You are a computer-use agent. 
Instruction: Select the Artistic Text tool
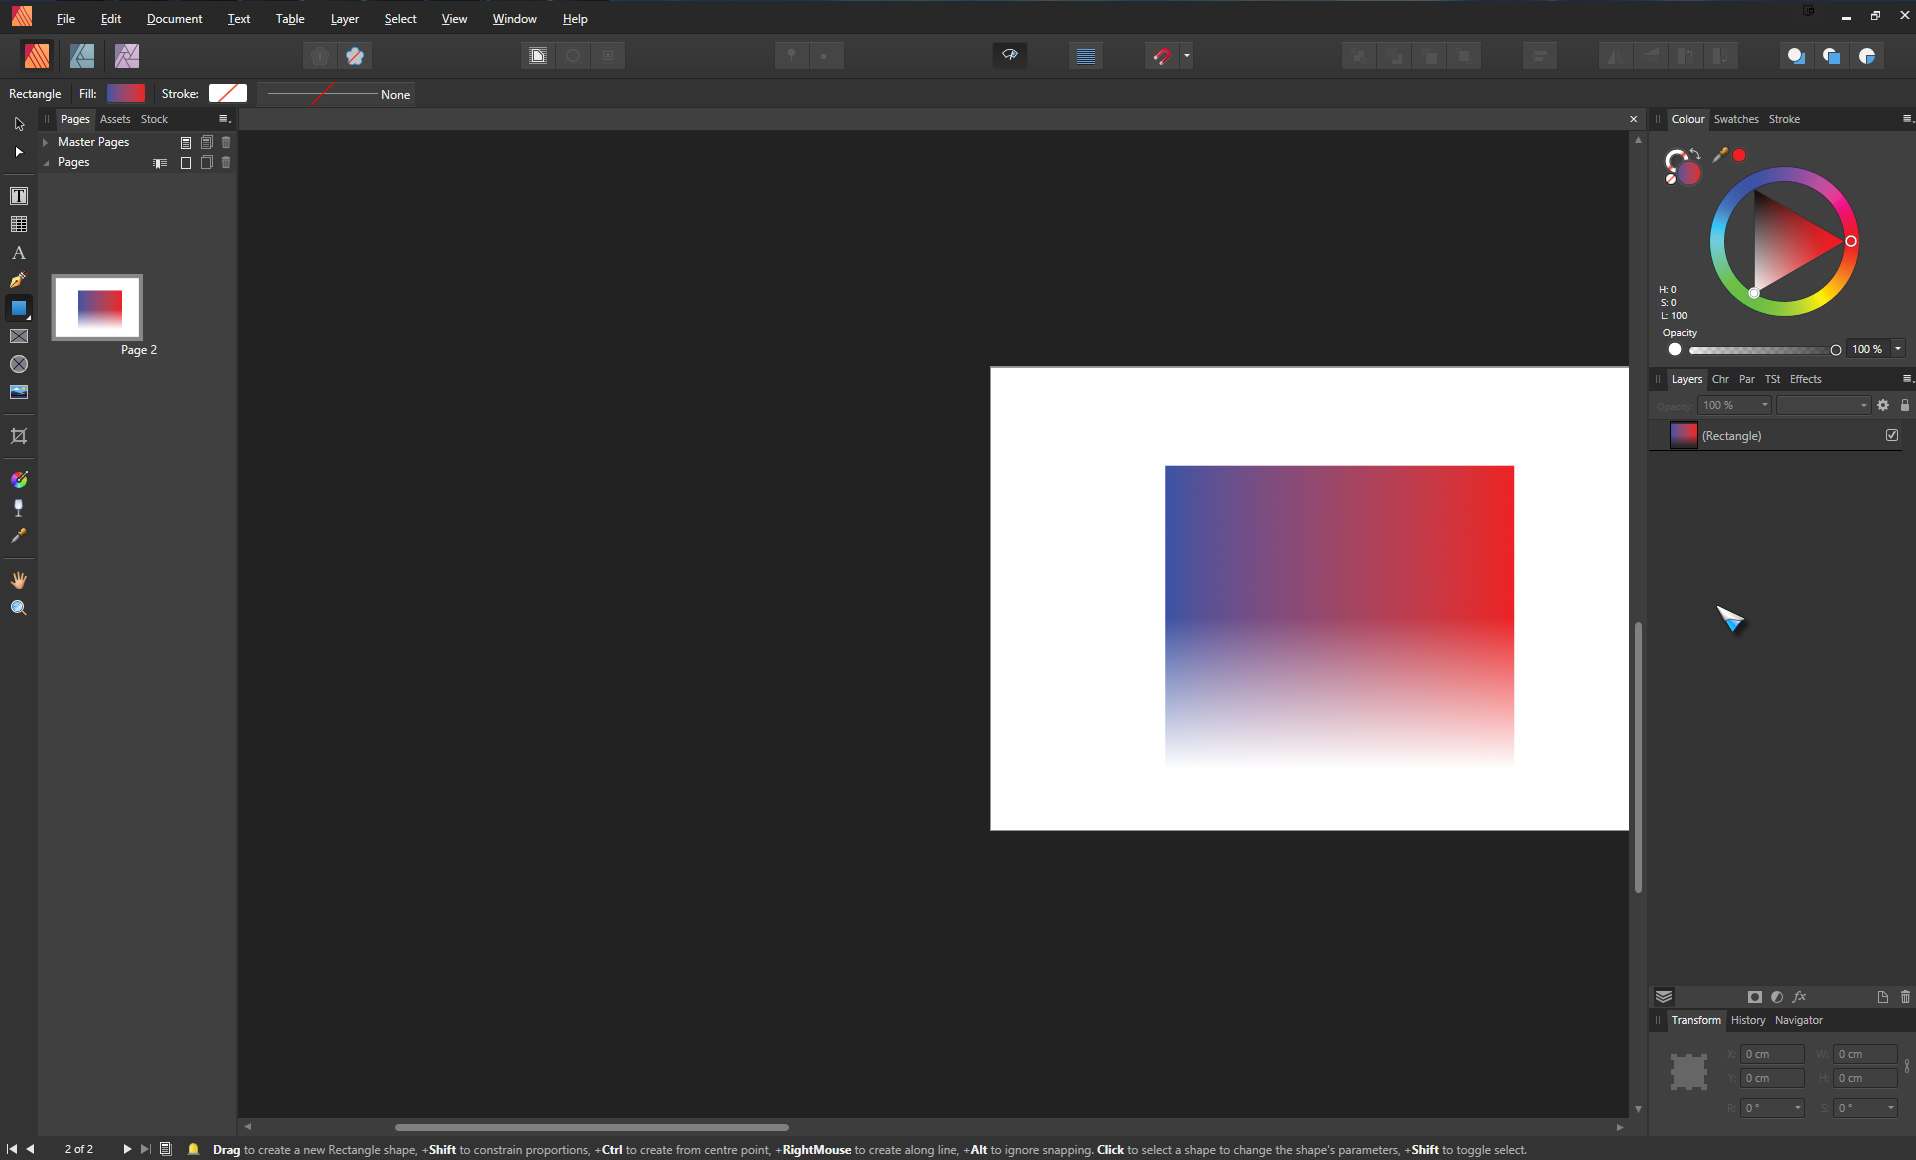pos(19,253)
